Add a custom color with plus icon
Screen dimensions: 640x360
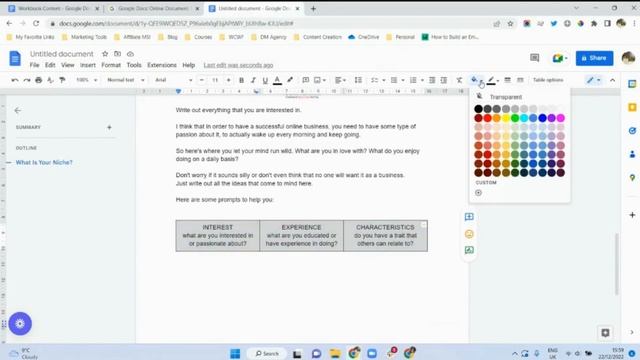478,193
